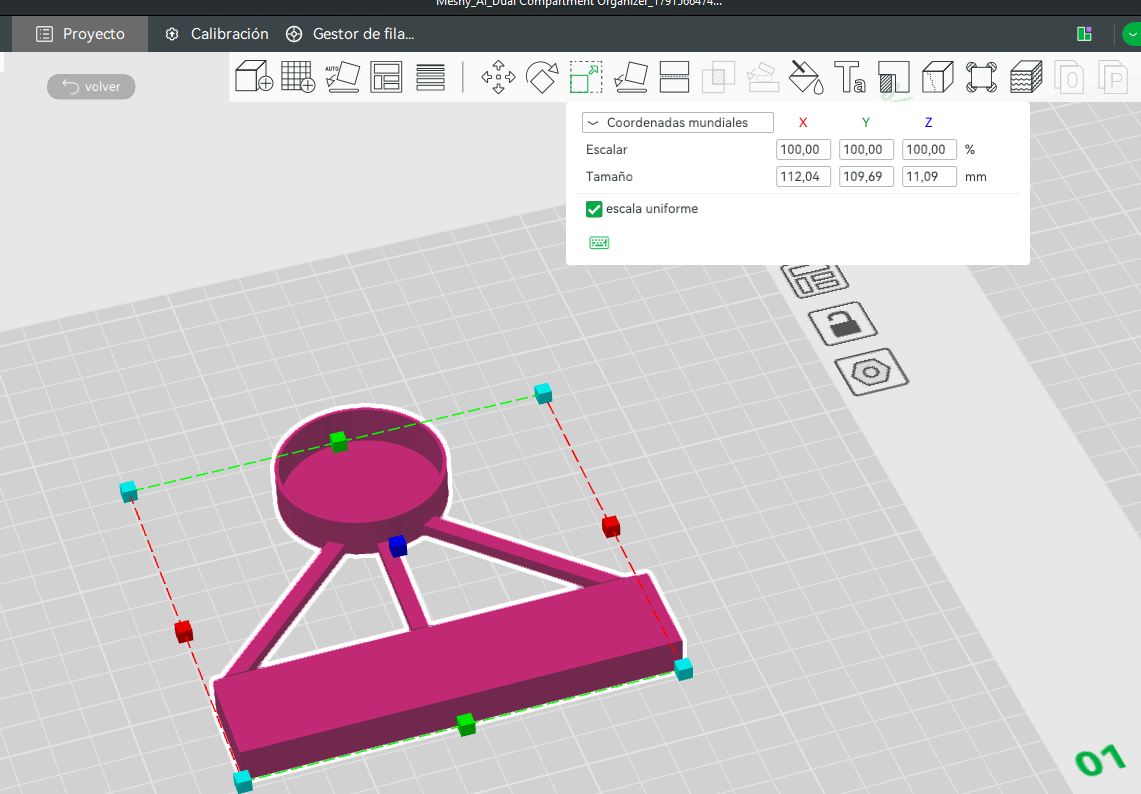This screenshot has width=1141, height=794.
Task: Open the Text shape tool
Action: pyautogui.click(x=849, y=77)
